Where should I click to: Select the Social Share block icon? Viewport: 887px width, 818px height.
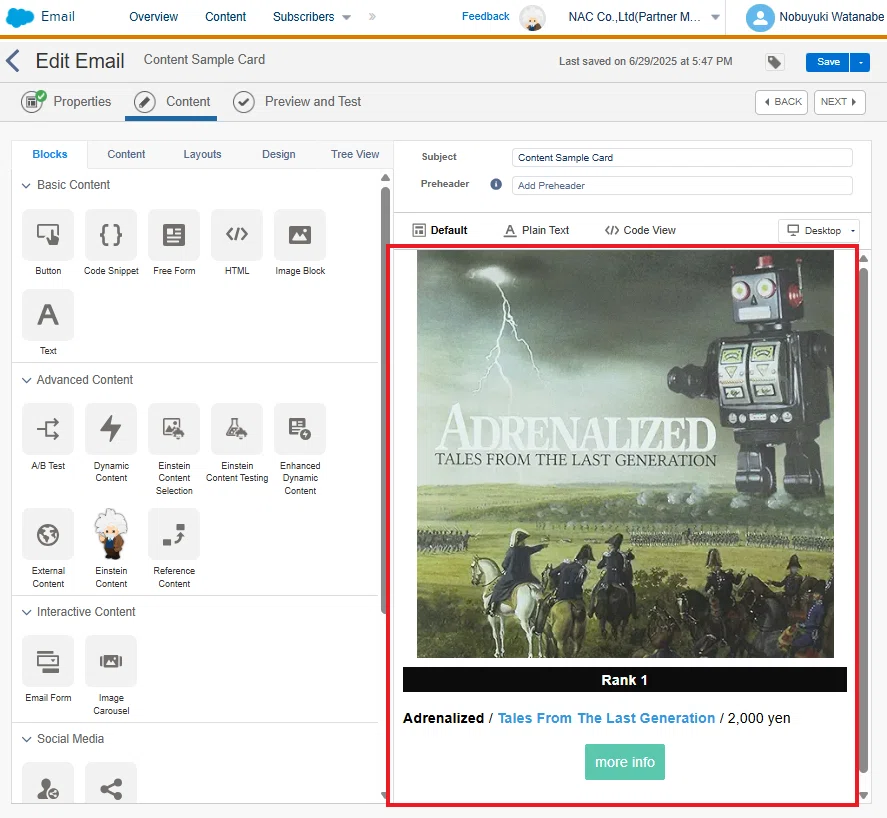coord(111,783)
